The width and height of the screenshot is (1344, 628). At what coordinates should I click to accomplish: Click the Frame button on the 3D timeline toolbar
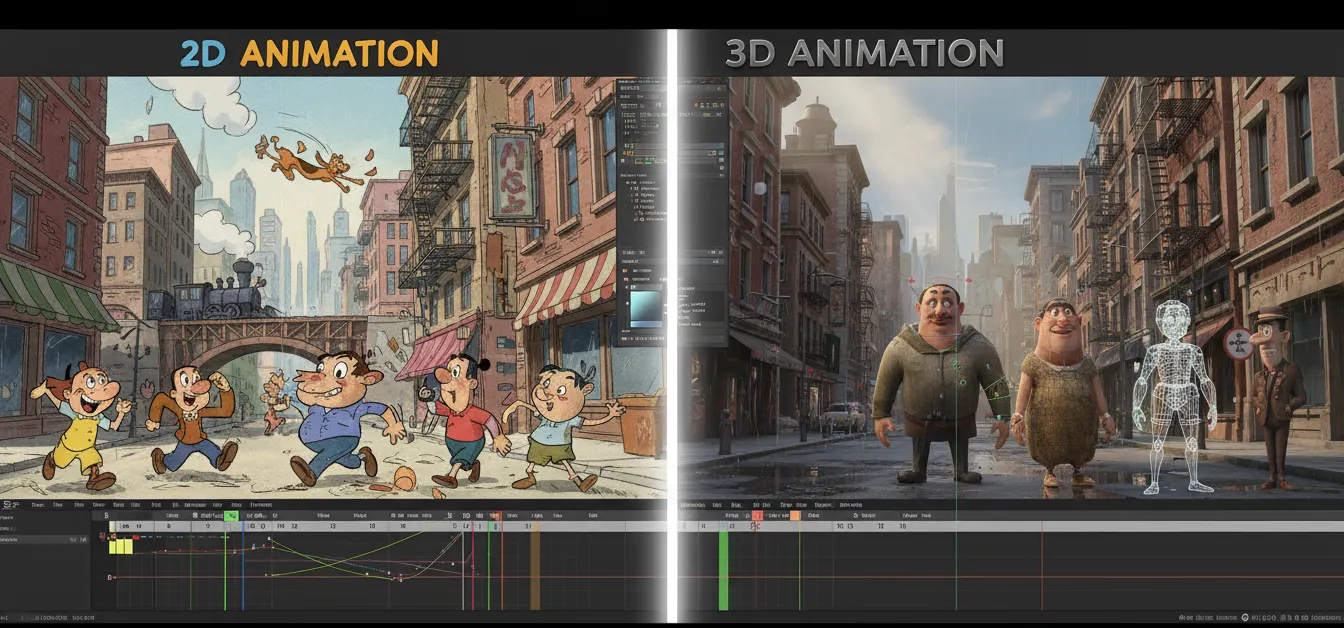[x=731, y=515]
